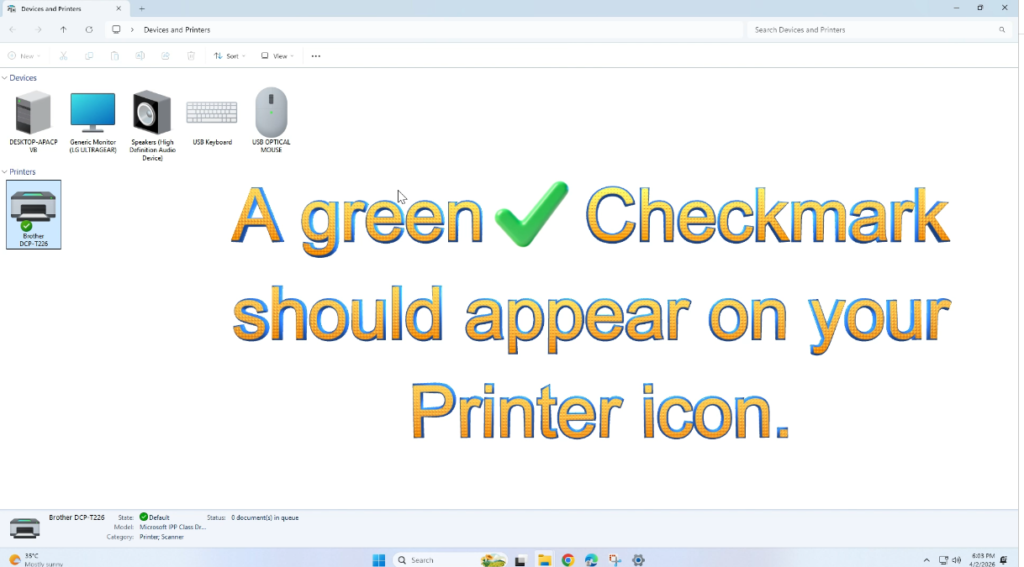Click the Cut toolbar icon
Viewport: 1024px width, 567px height.
63,56
